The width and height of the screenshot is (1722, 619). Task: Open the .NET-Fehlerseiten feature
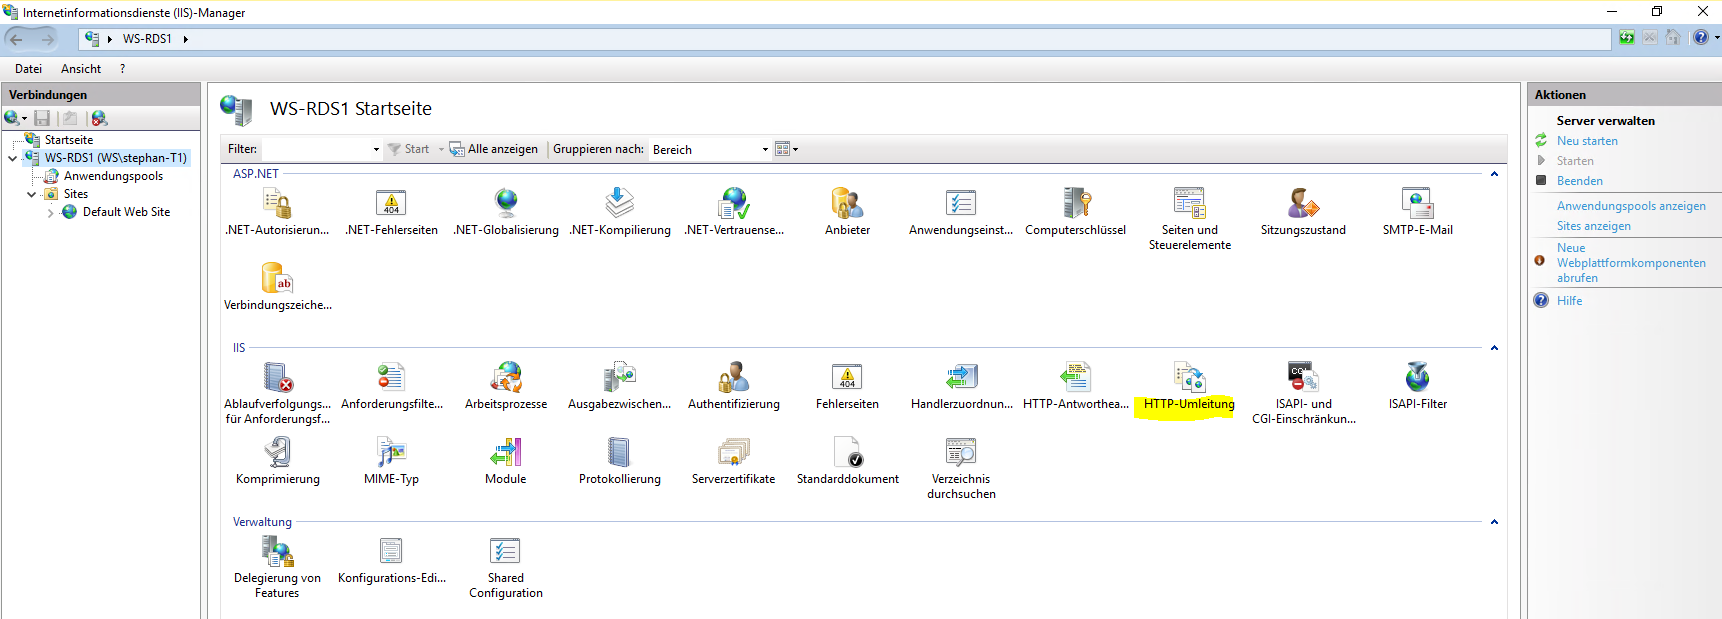391,212
